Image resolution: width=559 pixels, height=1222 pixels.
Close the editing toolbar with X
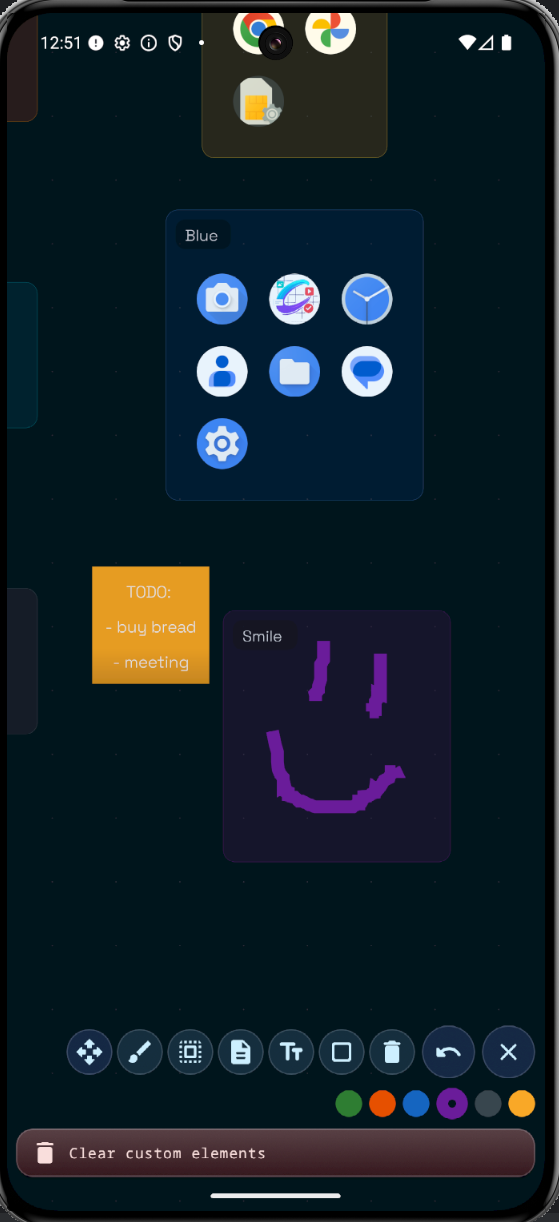[508, 1052]
